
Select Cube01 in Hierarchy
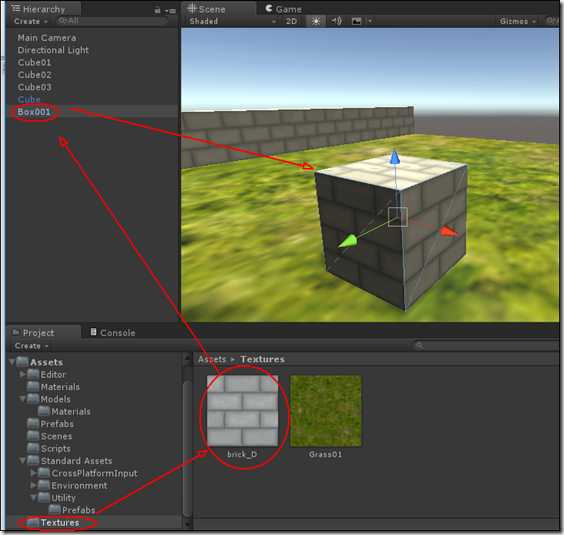click(34, 62)
